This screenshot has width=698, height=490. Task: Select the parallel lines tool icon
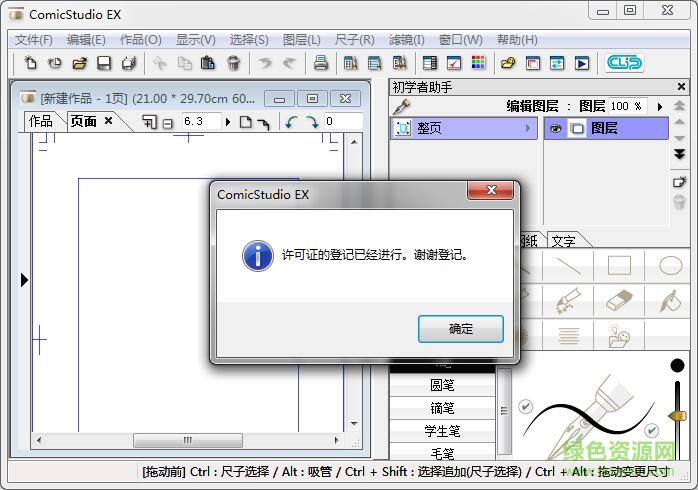pos(568,335)
